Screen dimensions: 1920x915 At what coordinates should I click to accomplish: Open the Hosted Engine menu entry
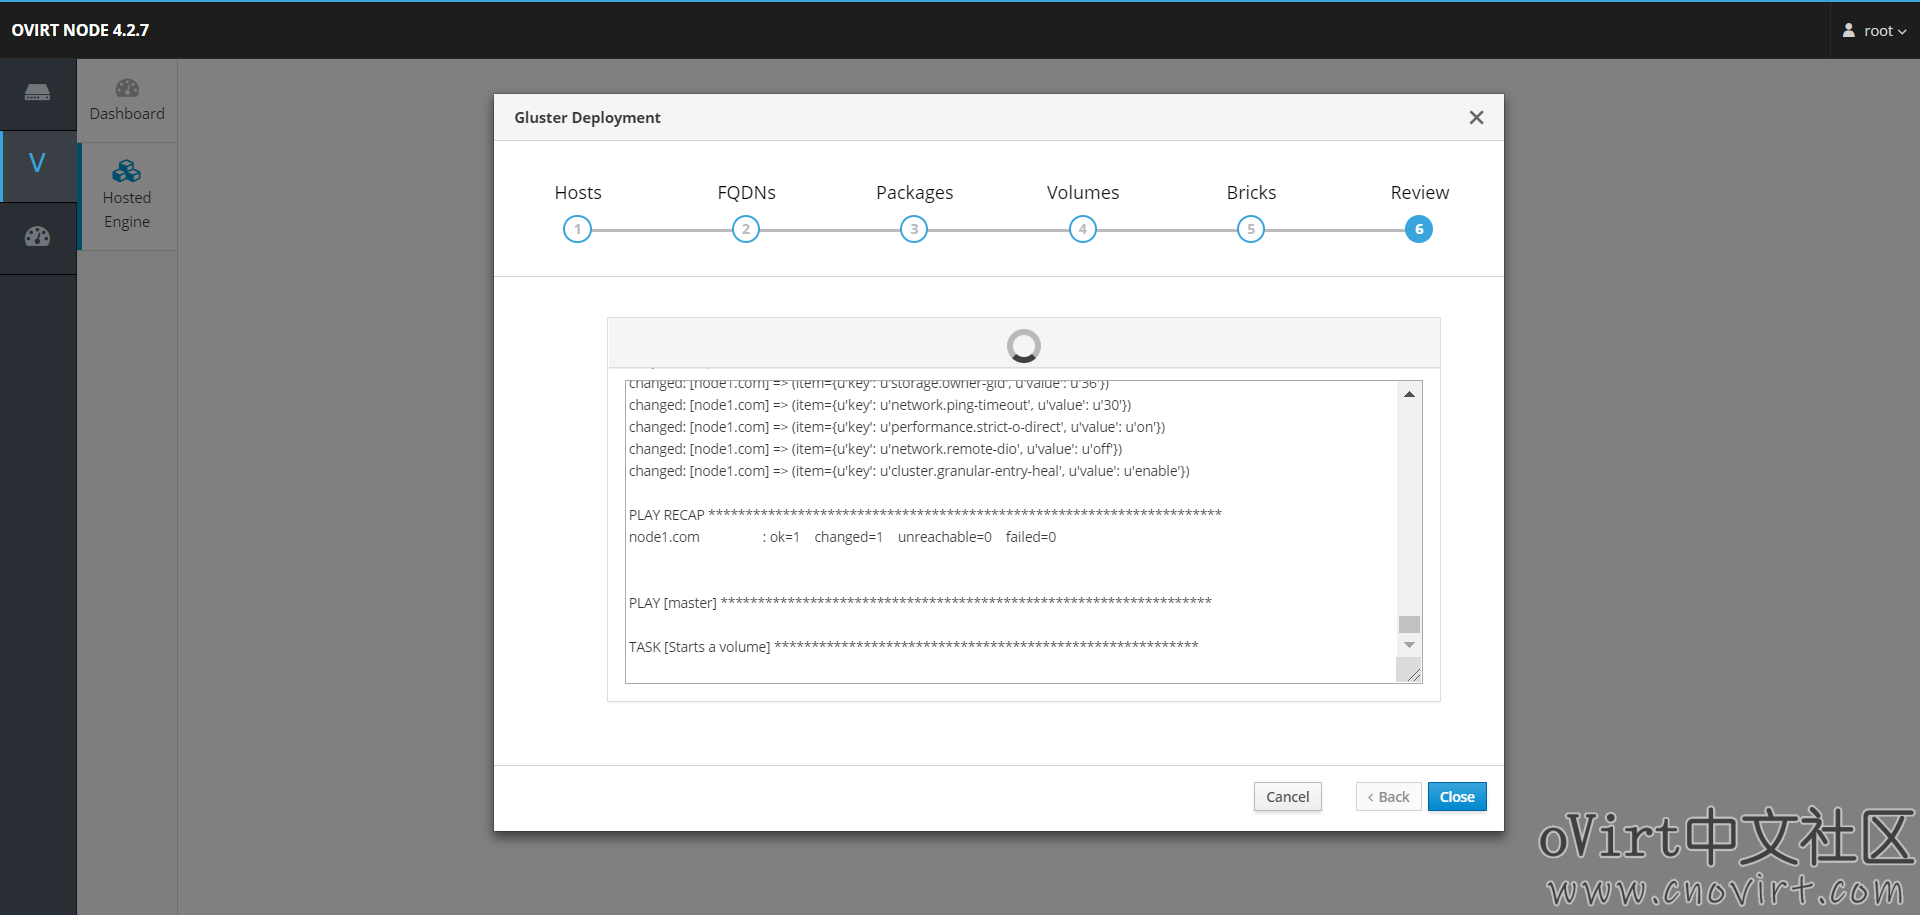(x=127, y=196)
